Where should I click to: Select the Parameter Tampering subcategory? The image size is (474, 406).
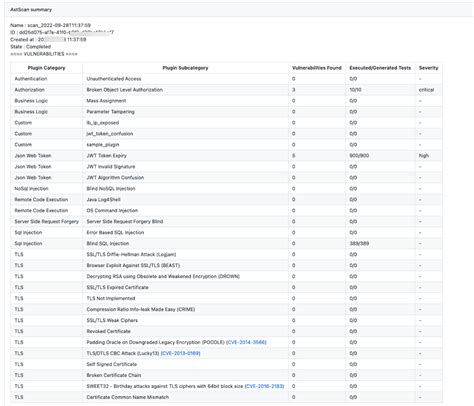(110, 112)
